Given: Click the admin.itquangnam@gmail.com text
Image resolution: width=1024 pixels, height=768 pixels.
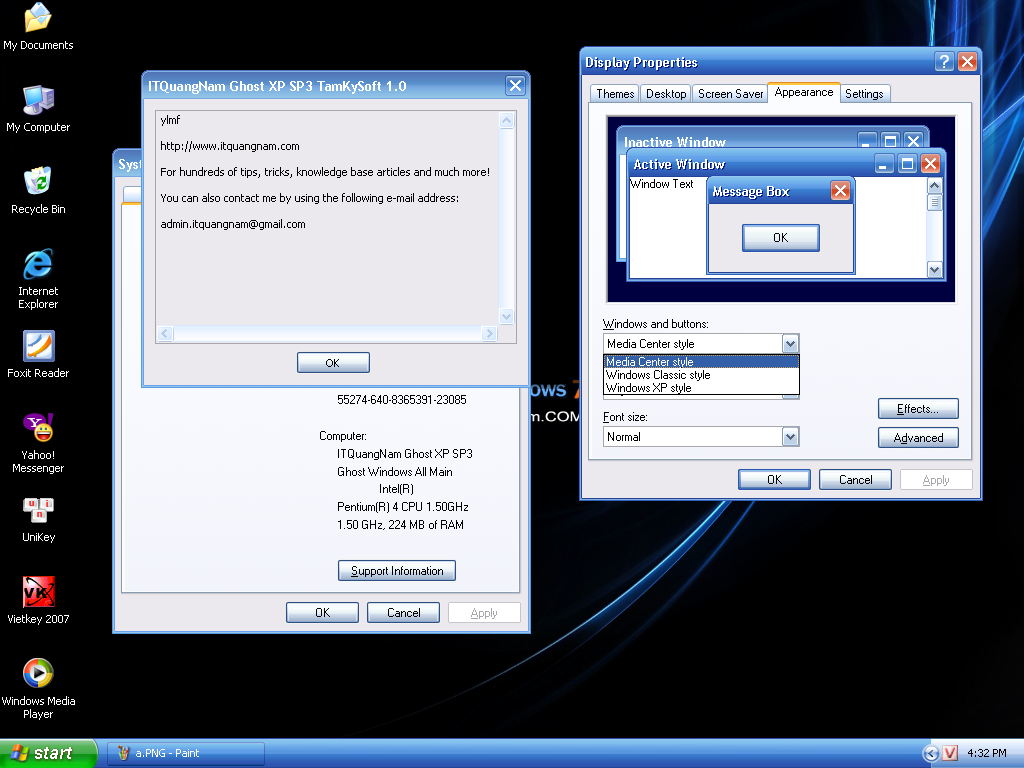Looking at the screenshot, I should pos(233,224).
